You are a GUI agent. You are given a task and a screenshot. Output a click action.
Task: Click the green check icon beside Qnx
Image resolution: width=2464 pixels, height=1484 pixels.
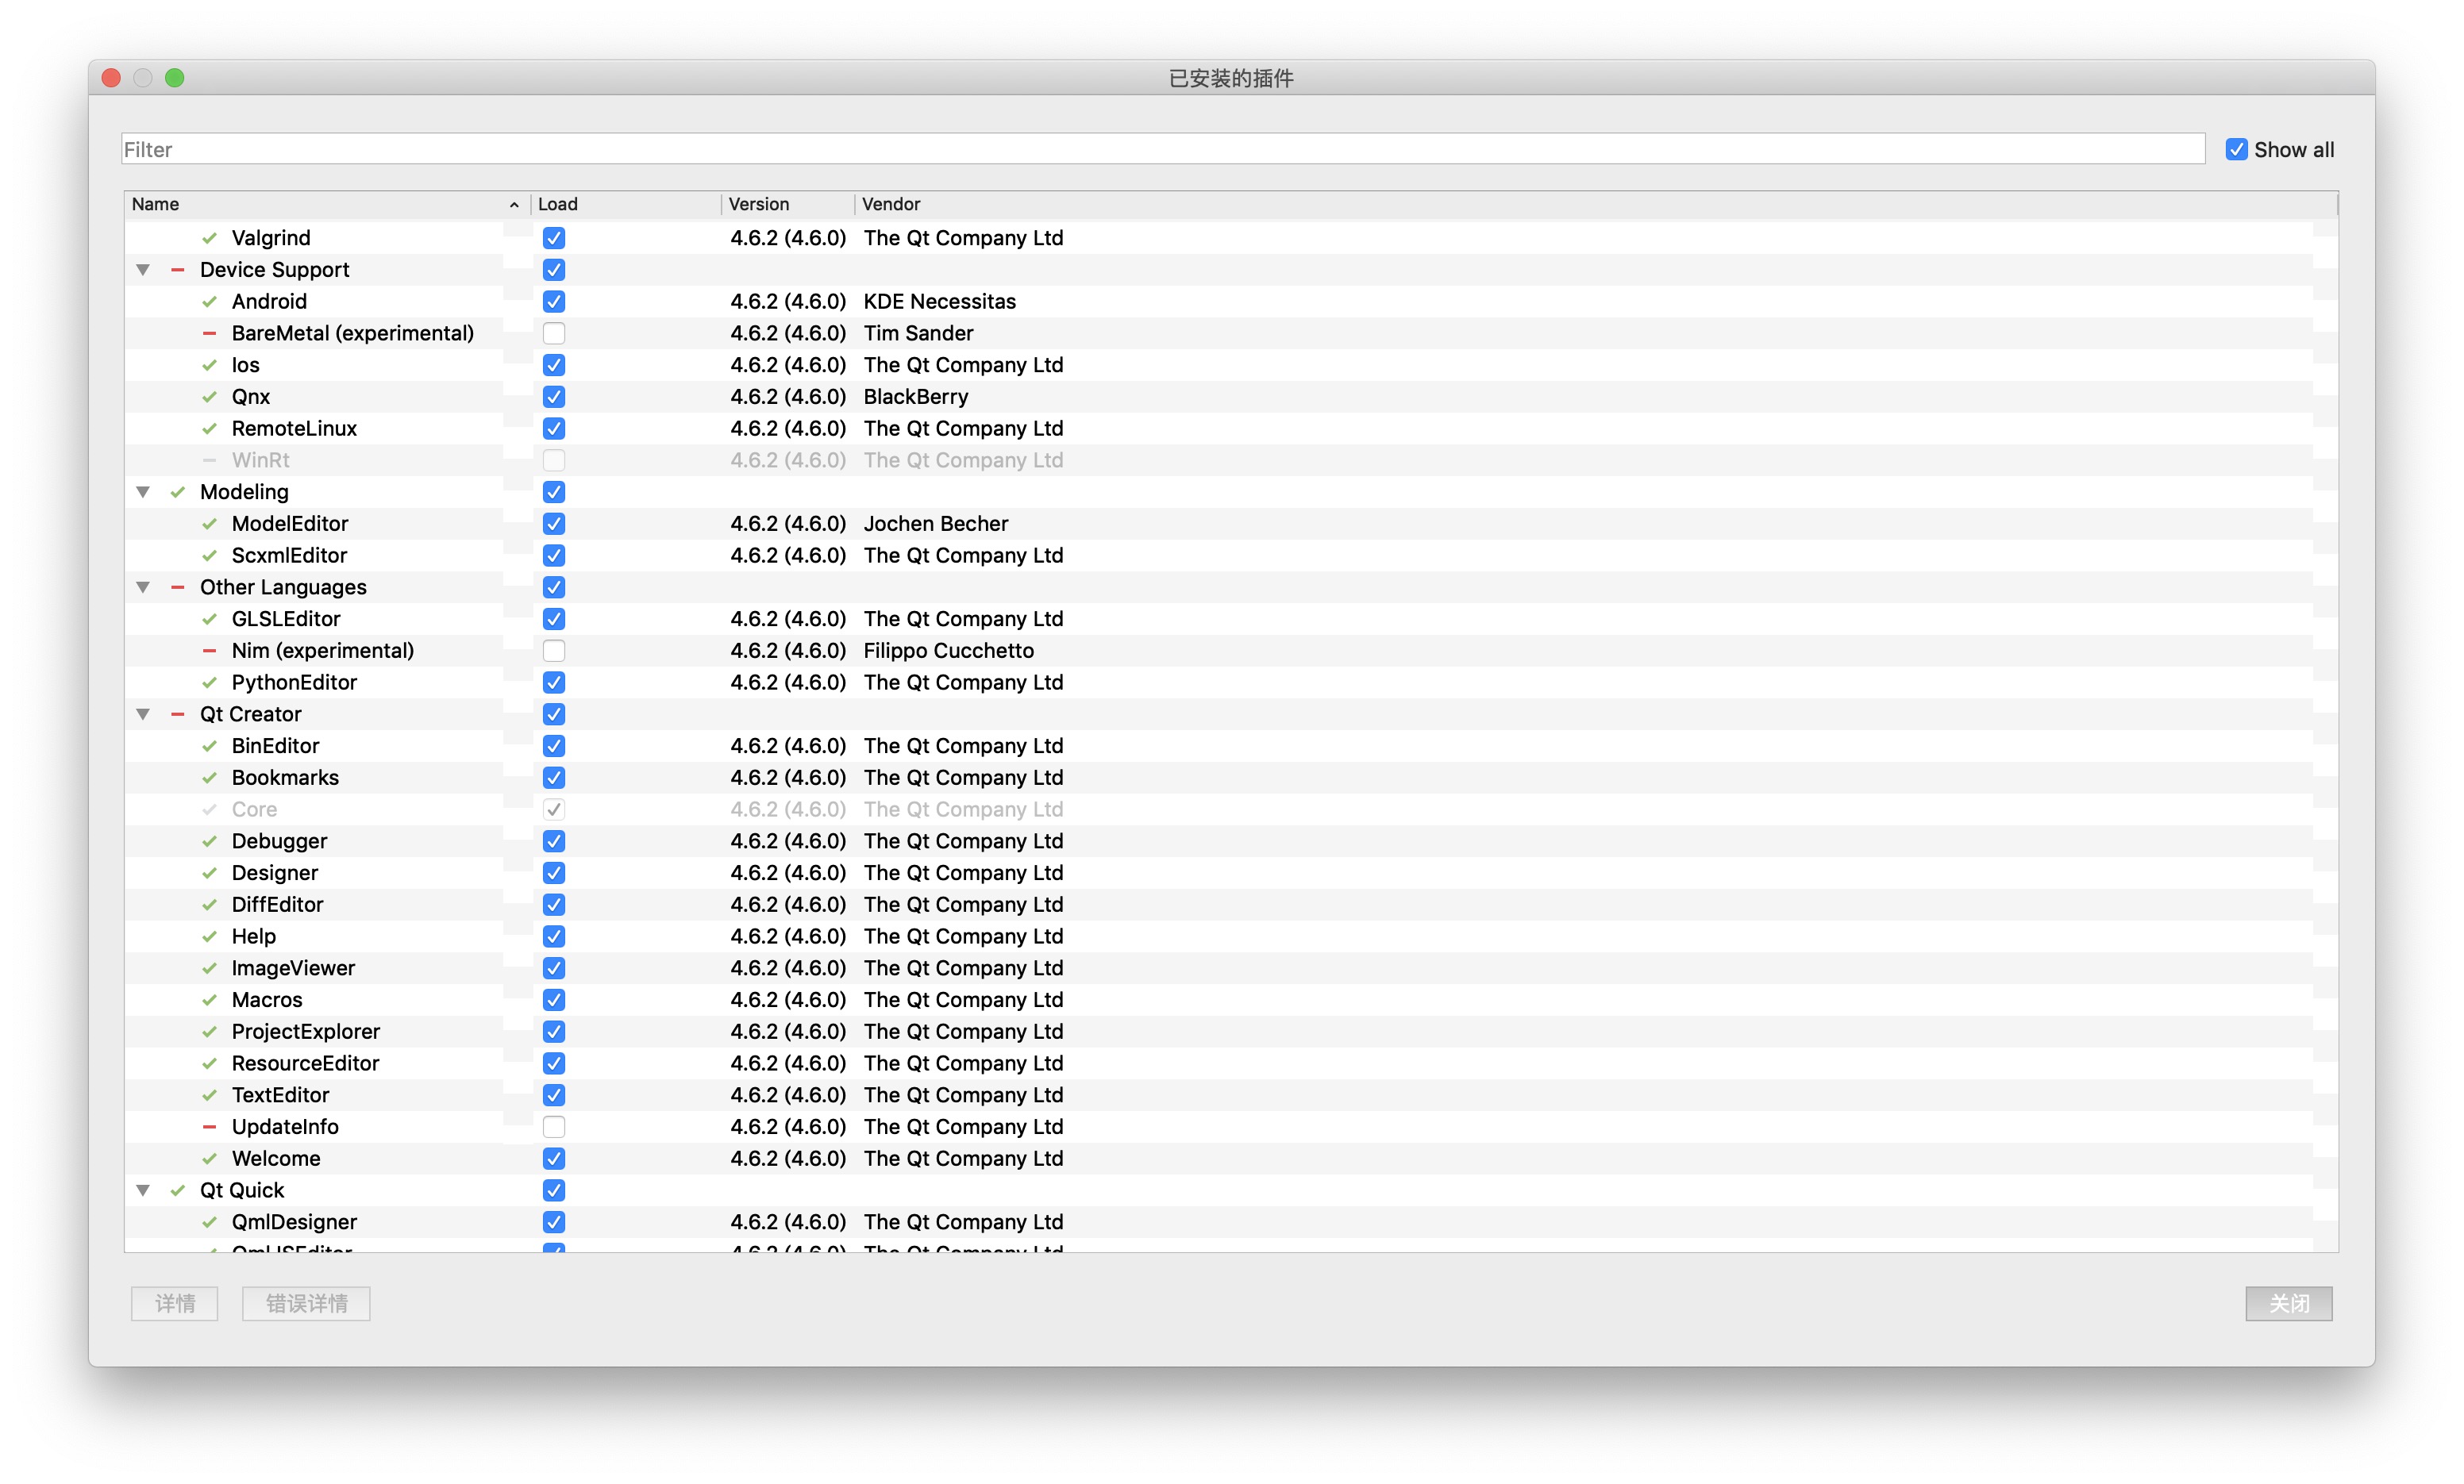[x=209, y=397]
